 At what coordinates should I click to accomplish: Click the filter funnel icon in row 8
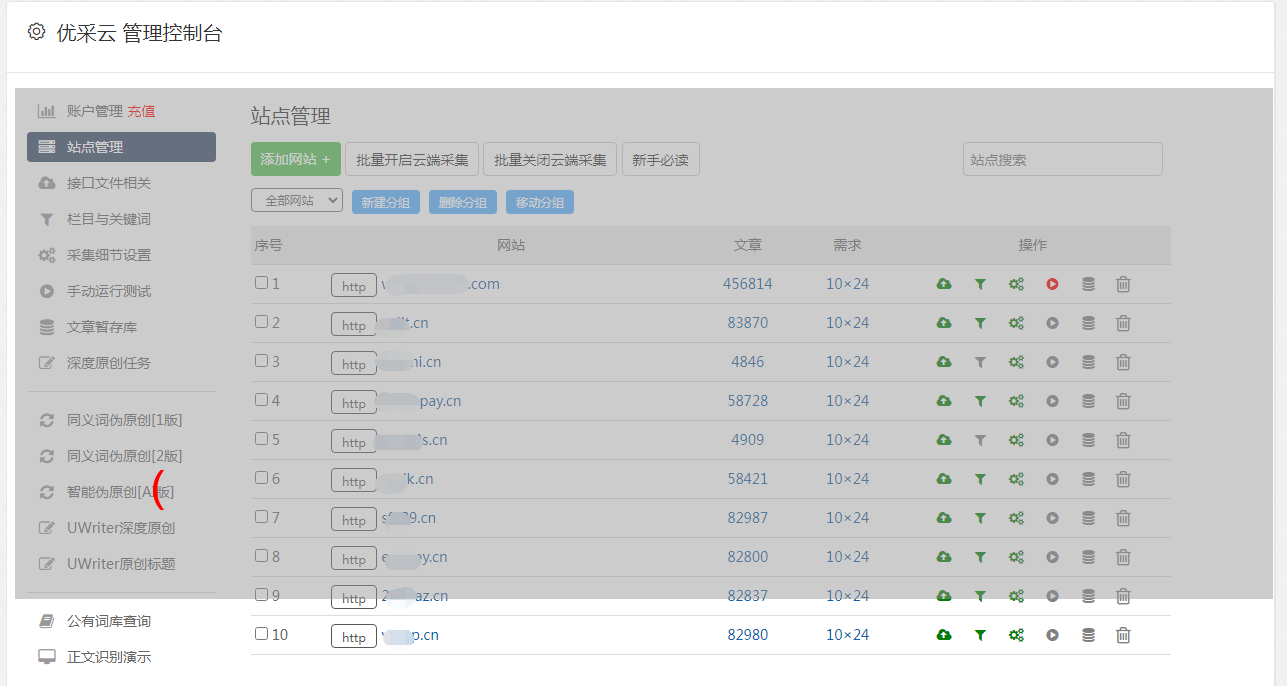(980, 557)
